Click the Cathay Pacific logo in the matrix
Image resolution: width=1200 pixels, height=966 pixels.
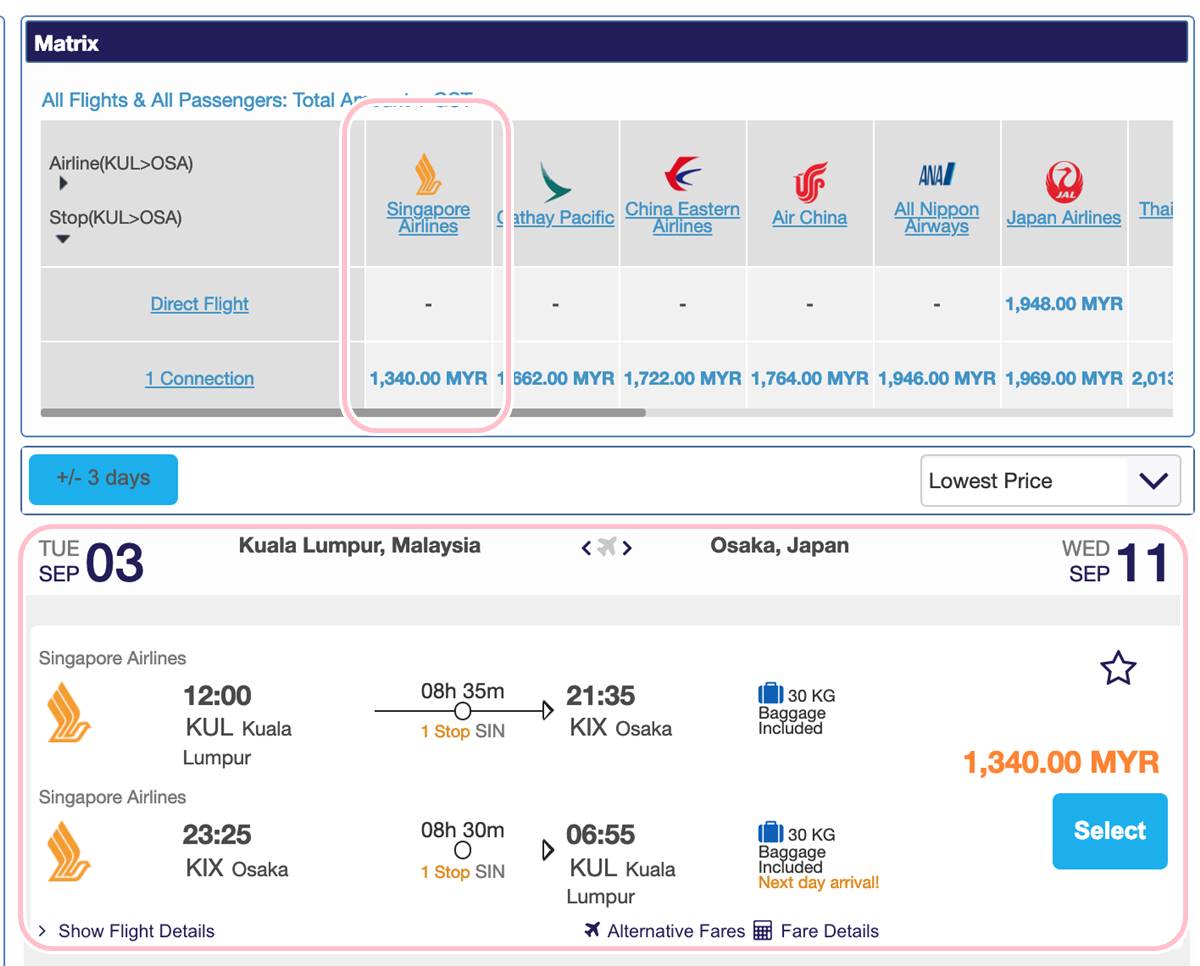(x=556, y=183)
